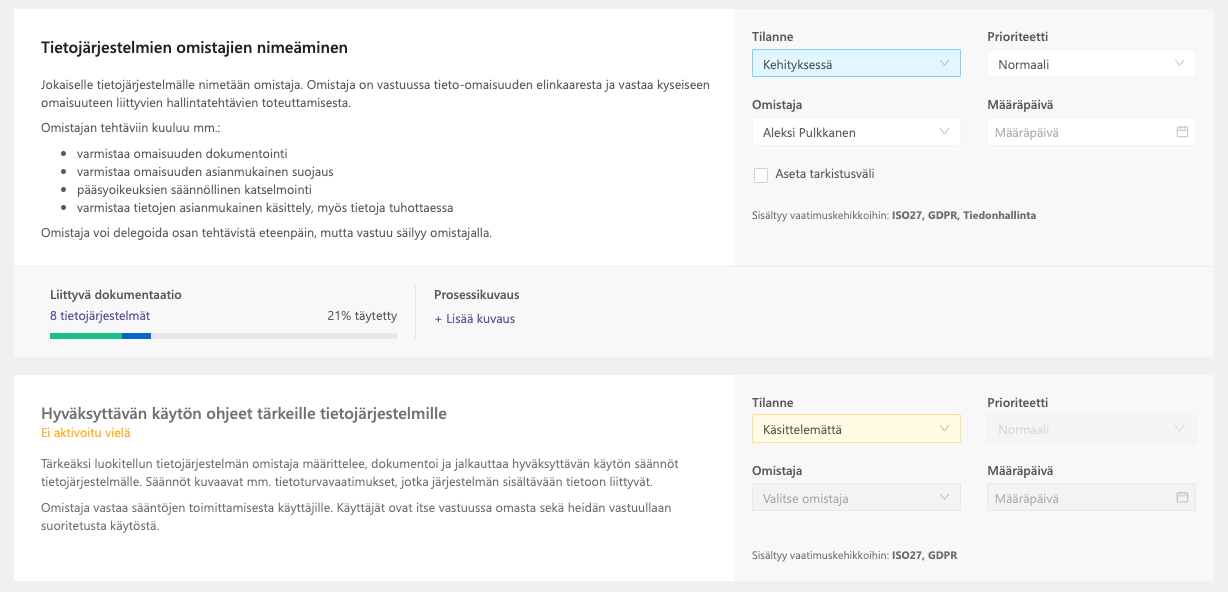Screen dimensions: 1228x592
Task: Open the Käsittelemättä status dropdown
Action: point(856,429)
